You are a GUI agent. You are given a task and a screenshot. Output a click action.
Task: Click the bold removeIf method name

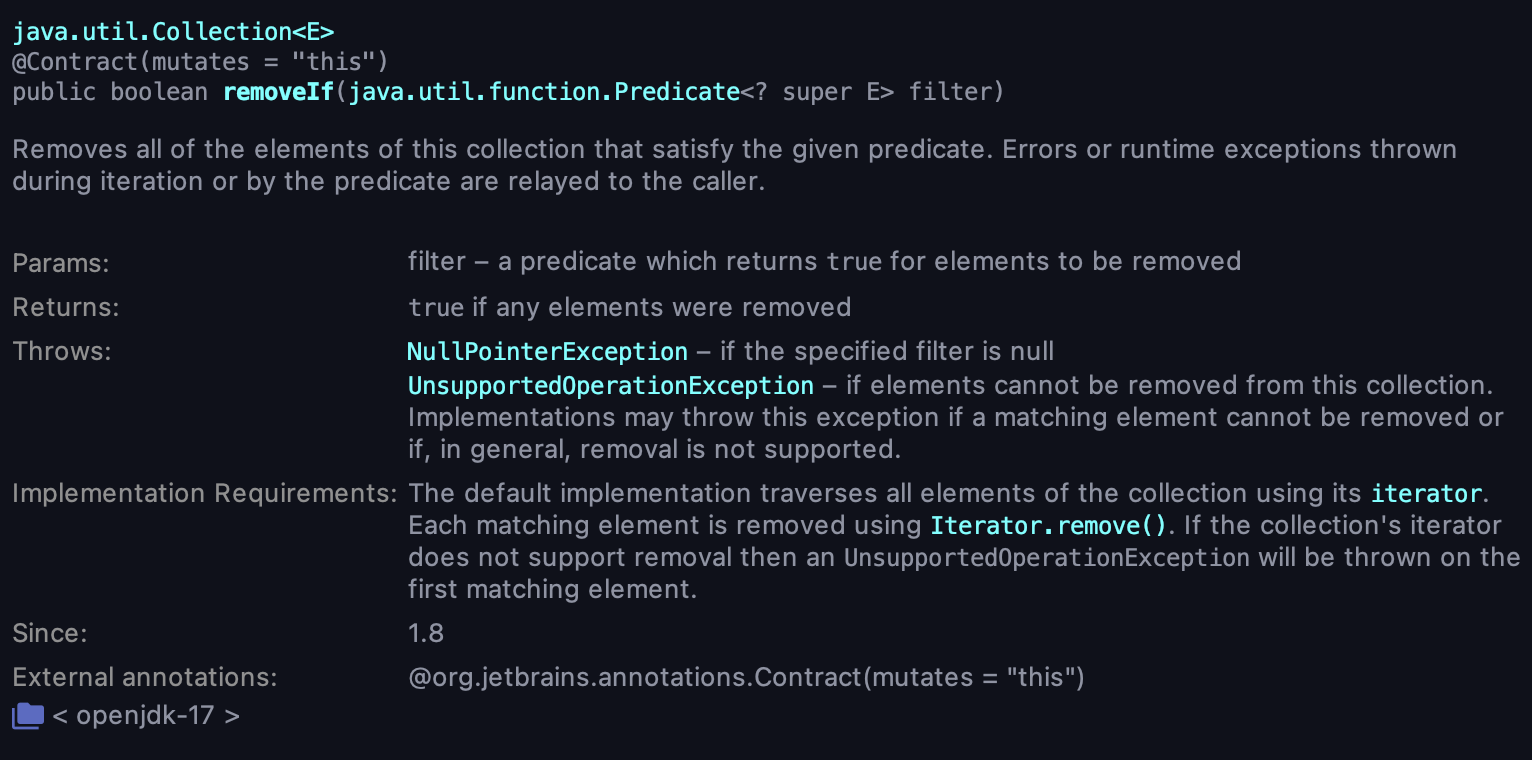(277, 93)
